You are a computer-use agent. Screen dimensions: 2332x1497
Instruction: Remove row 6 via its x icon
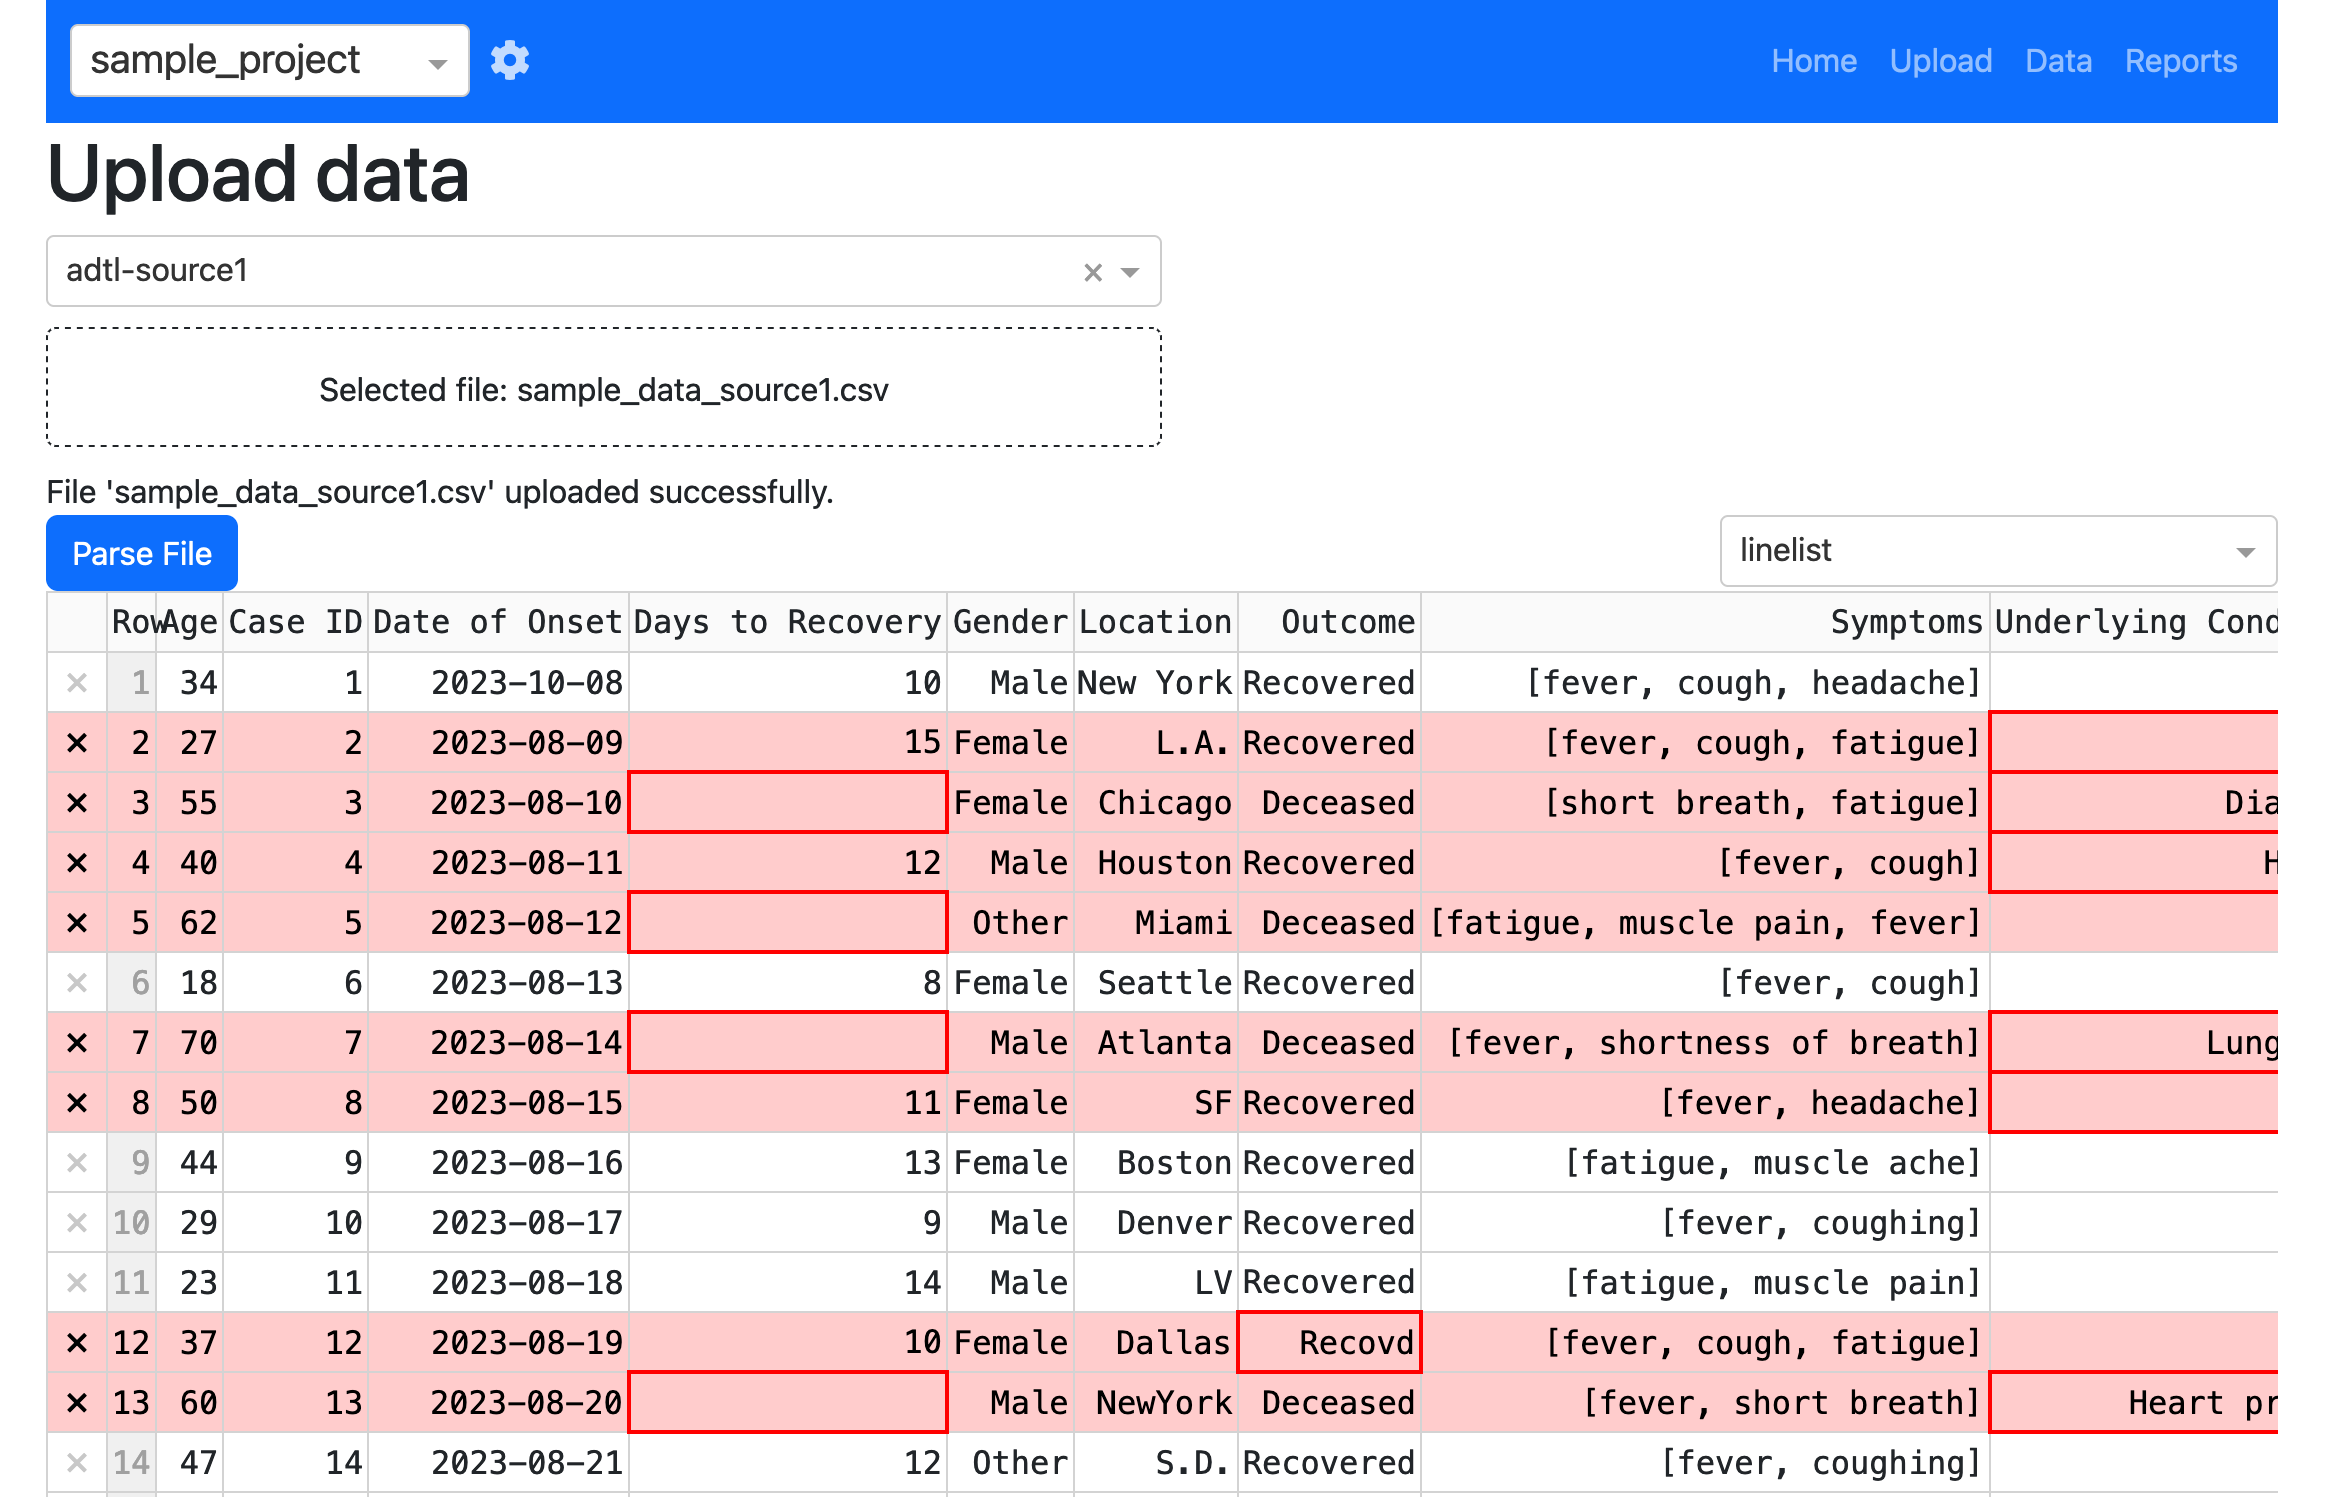[77, 983]
